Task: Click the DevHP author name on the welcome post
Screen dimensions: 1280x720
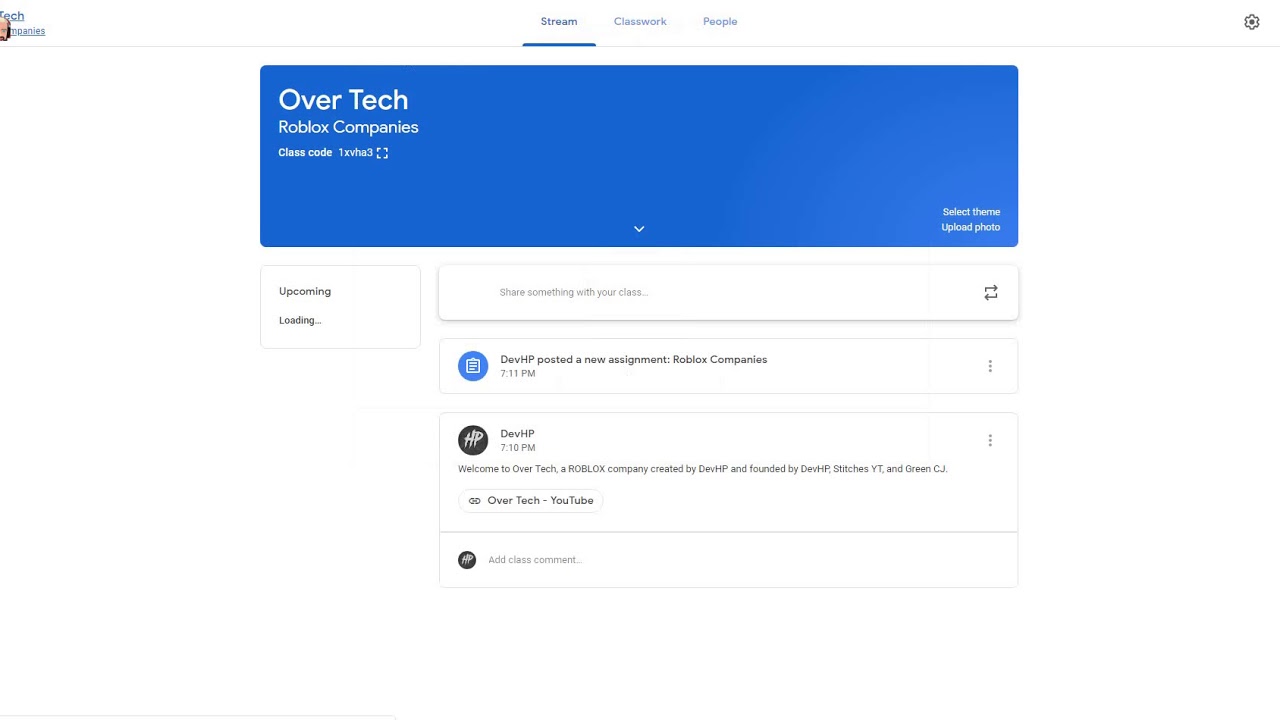Action: coord(517,434)
